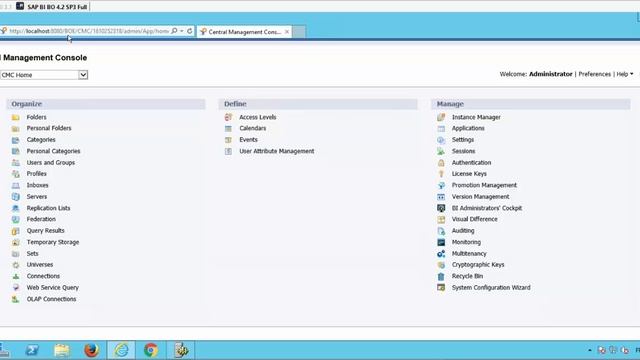Screen dimensions: 640x360
Task: Click the OLAP Connections icon
Action: coord(16,299)
